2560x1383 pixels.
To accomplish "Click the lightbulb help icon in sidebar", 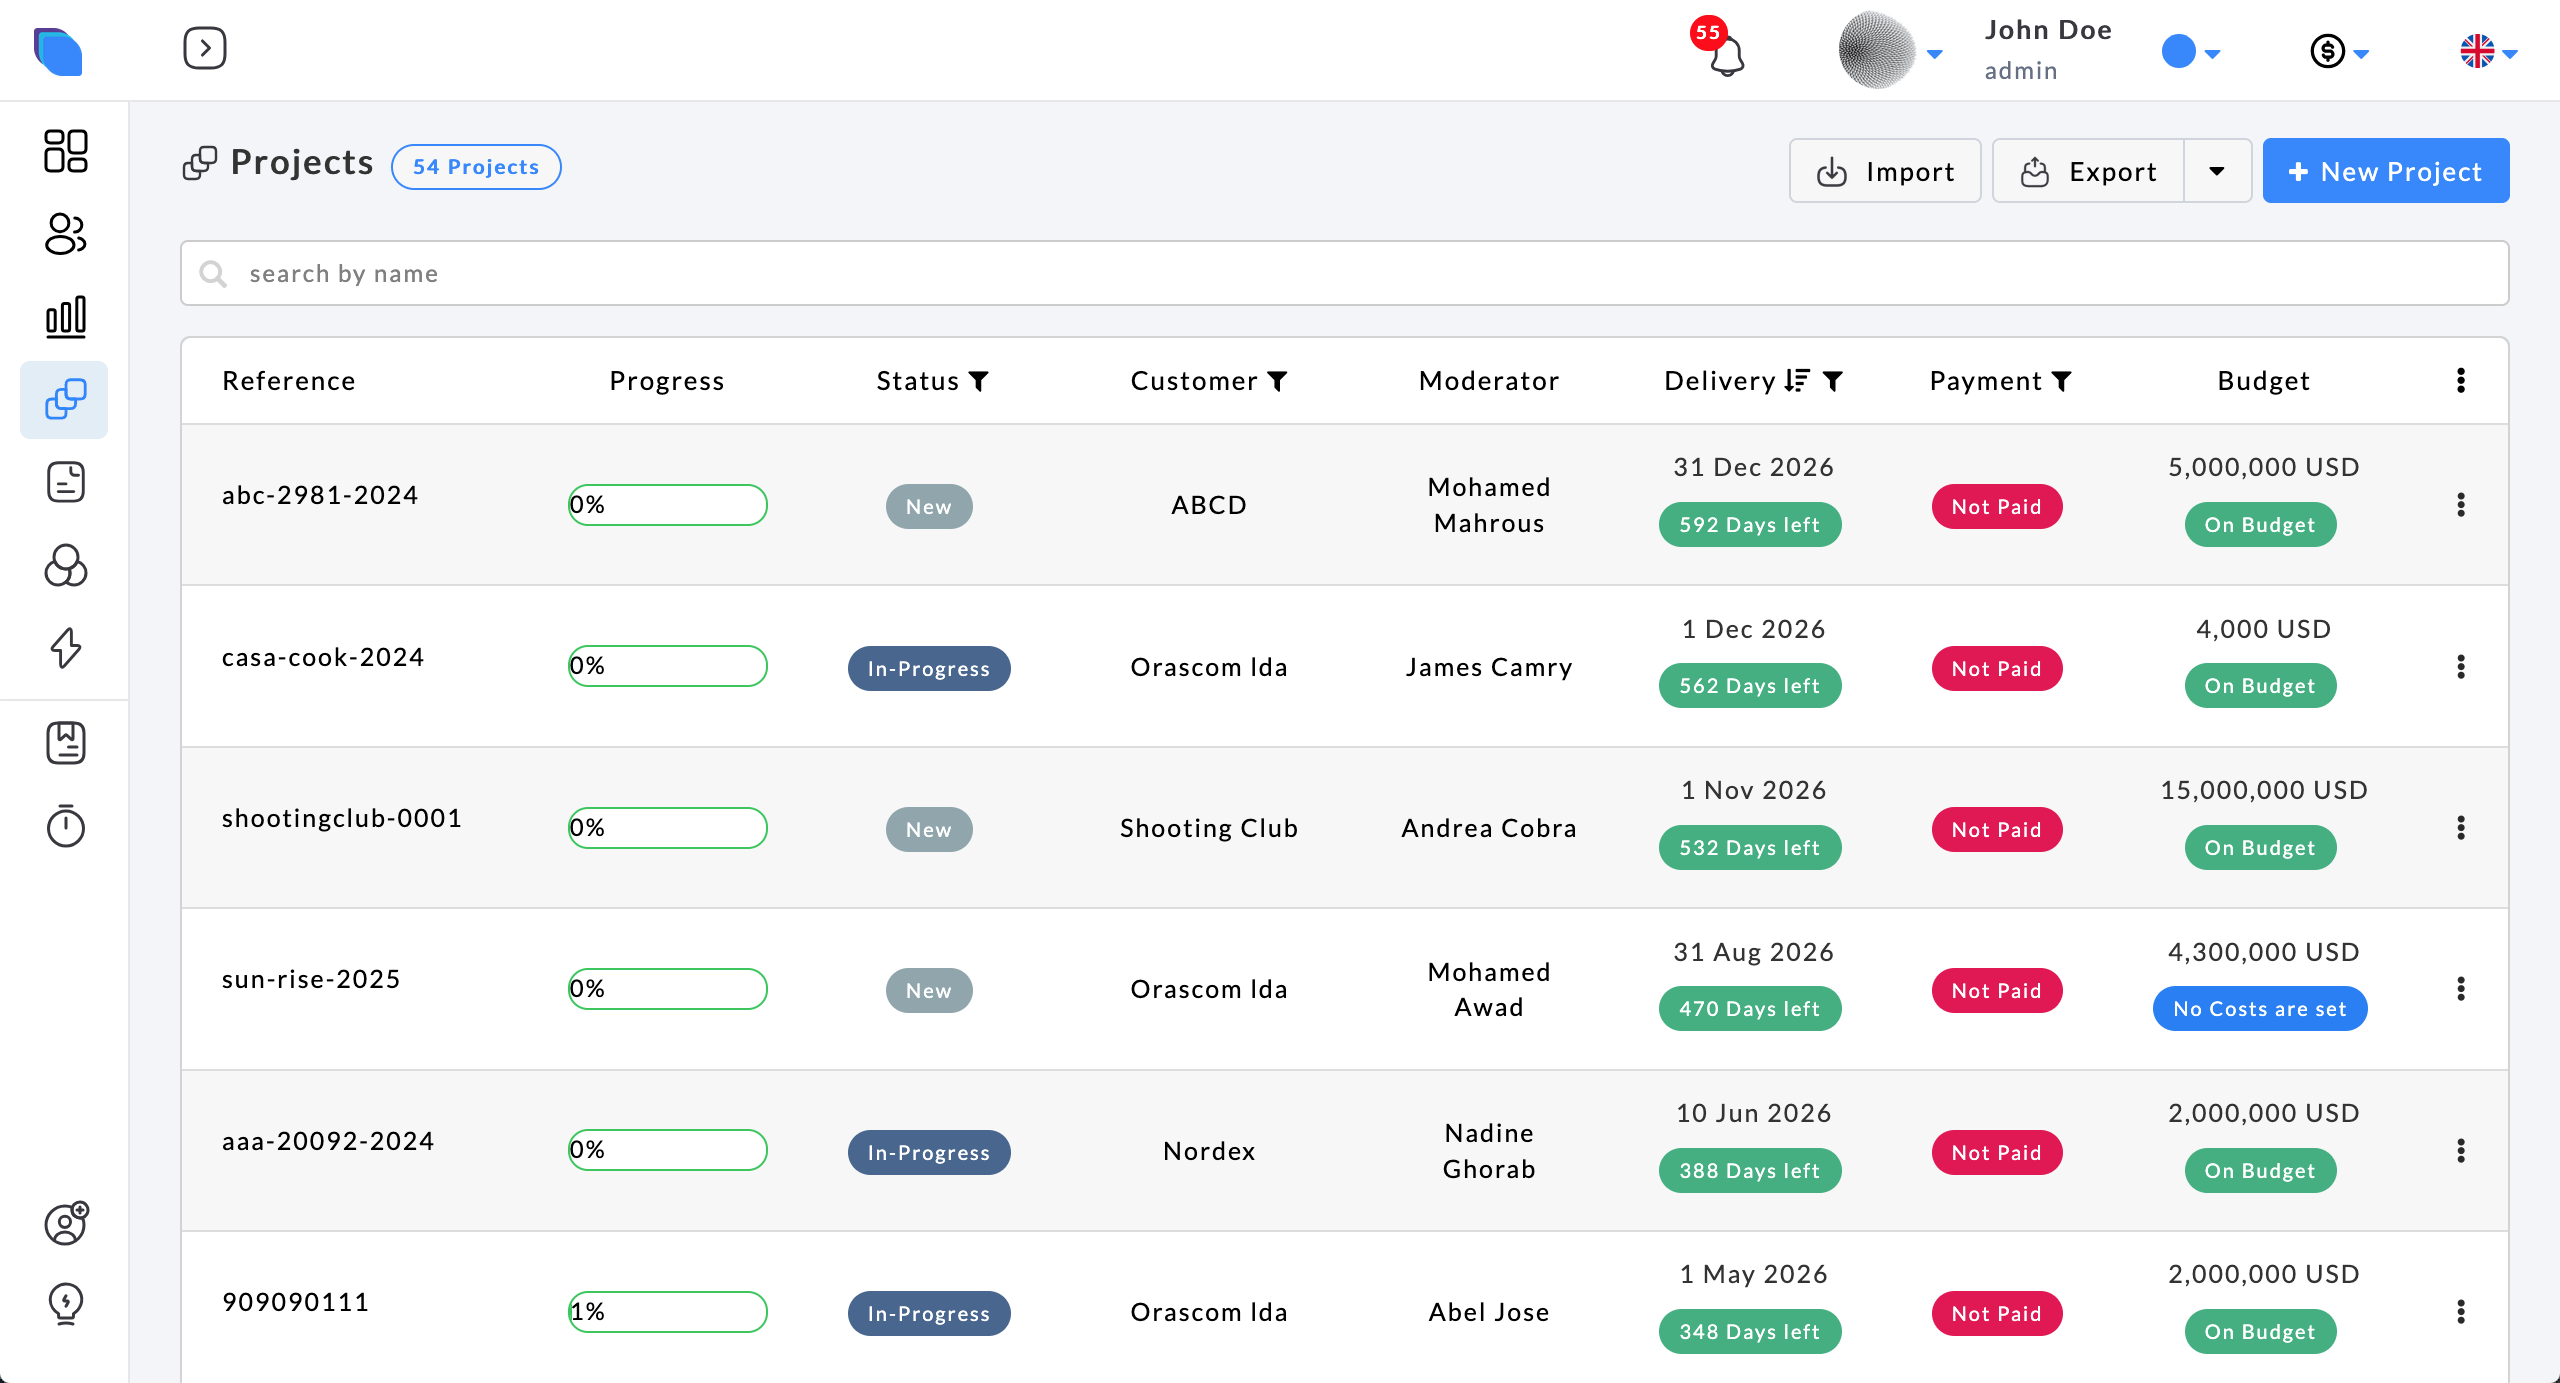I will [66, 1303].
